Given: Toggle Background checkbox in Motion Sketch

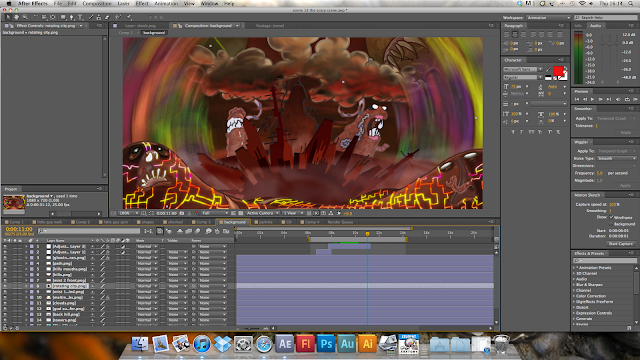Looking at the screenshot, I should coord(611,224).
